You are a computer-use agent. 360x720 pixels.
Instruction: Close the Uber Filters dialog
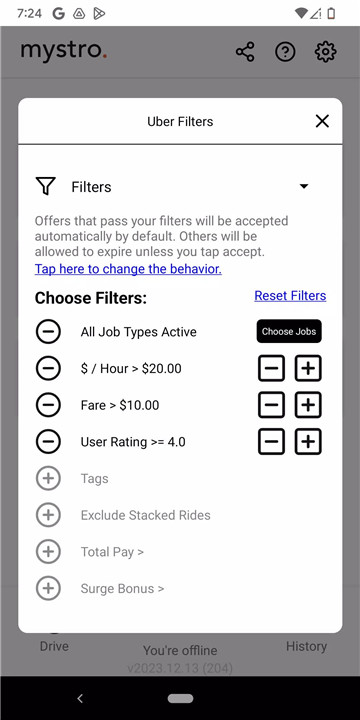coord(322,121)
